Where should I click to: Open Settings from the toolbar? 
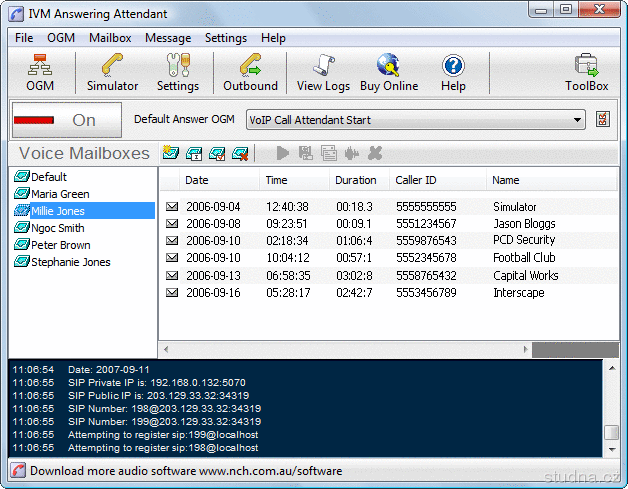pos(178,73)
